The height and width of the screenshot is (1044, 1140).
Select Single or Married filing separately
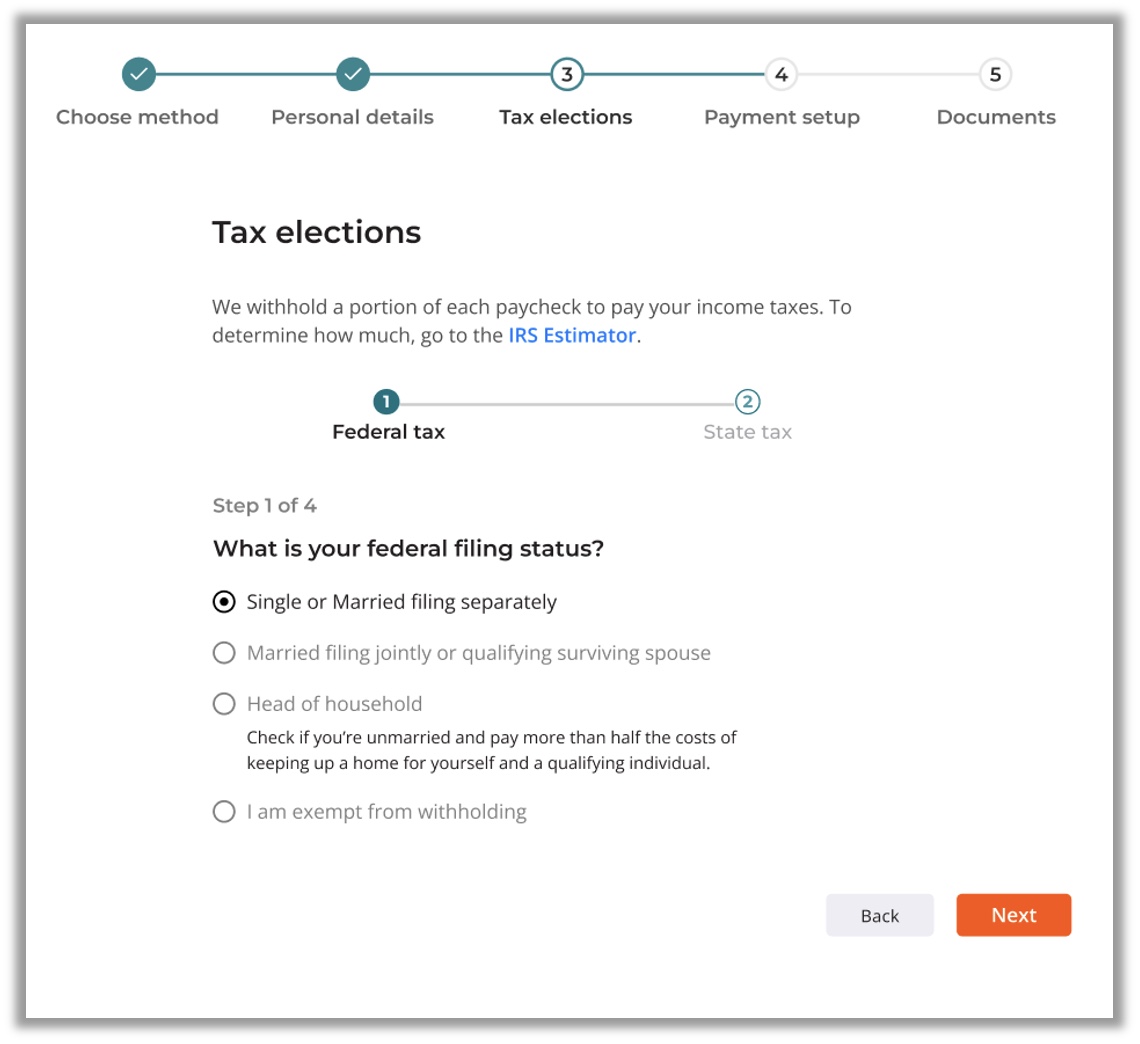tap(224, 602)
